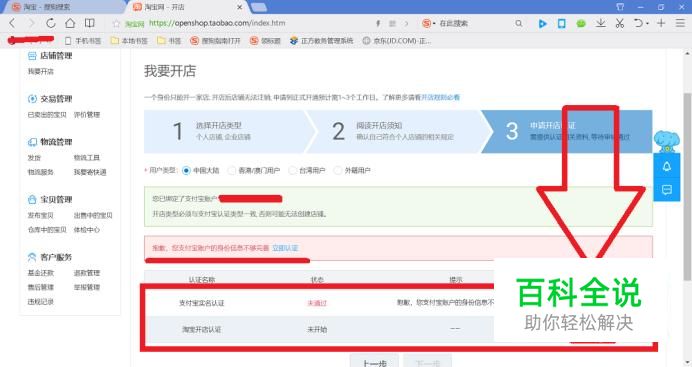This screenshot has width=692, height=367.
Task: Open the 本地书签 bookmarks folder
Action: click(x=129, y=41)
